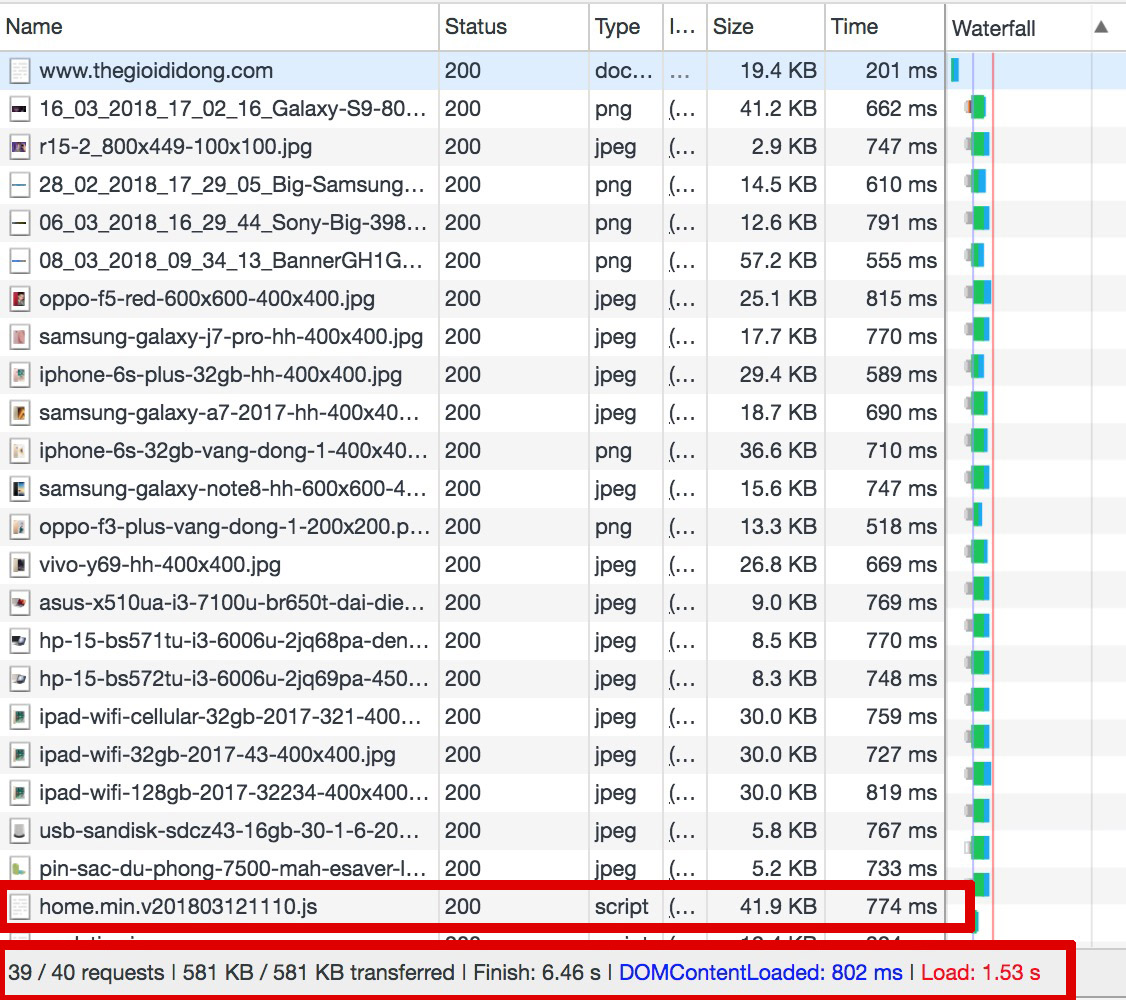The image size is (1126, 1000).
Task: Sort by the Waterfall column arrow
Action: pyautogui.click(x=1101, y=27)
